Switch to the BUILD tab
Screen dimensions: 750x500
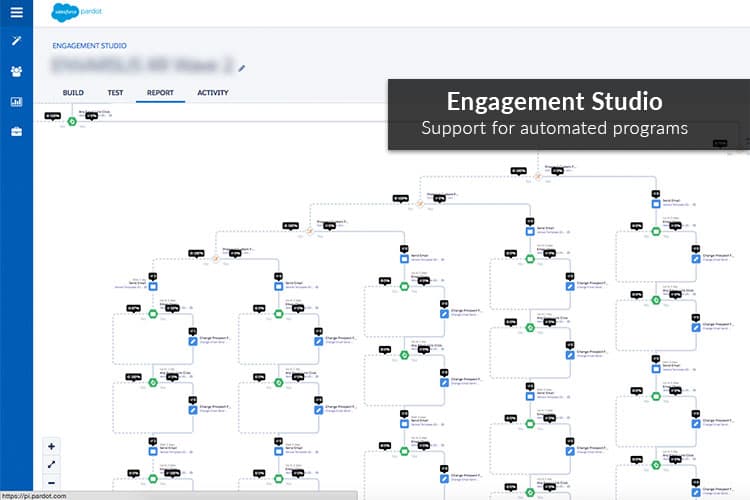coord(73,93)
